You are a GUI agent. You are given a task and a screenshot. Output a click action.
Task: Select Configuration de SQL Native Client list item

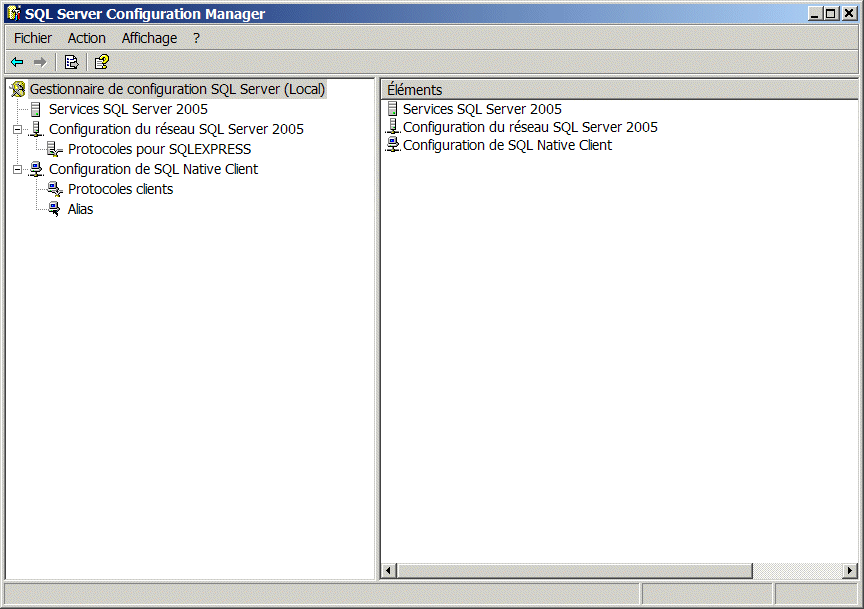click(507, 145)
